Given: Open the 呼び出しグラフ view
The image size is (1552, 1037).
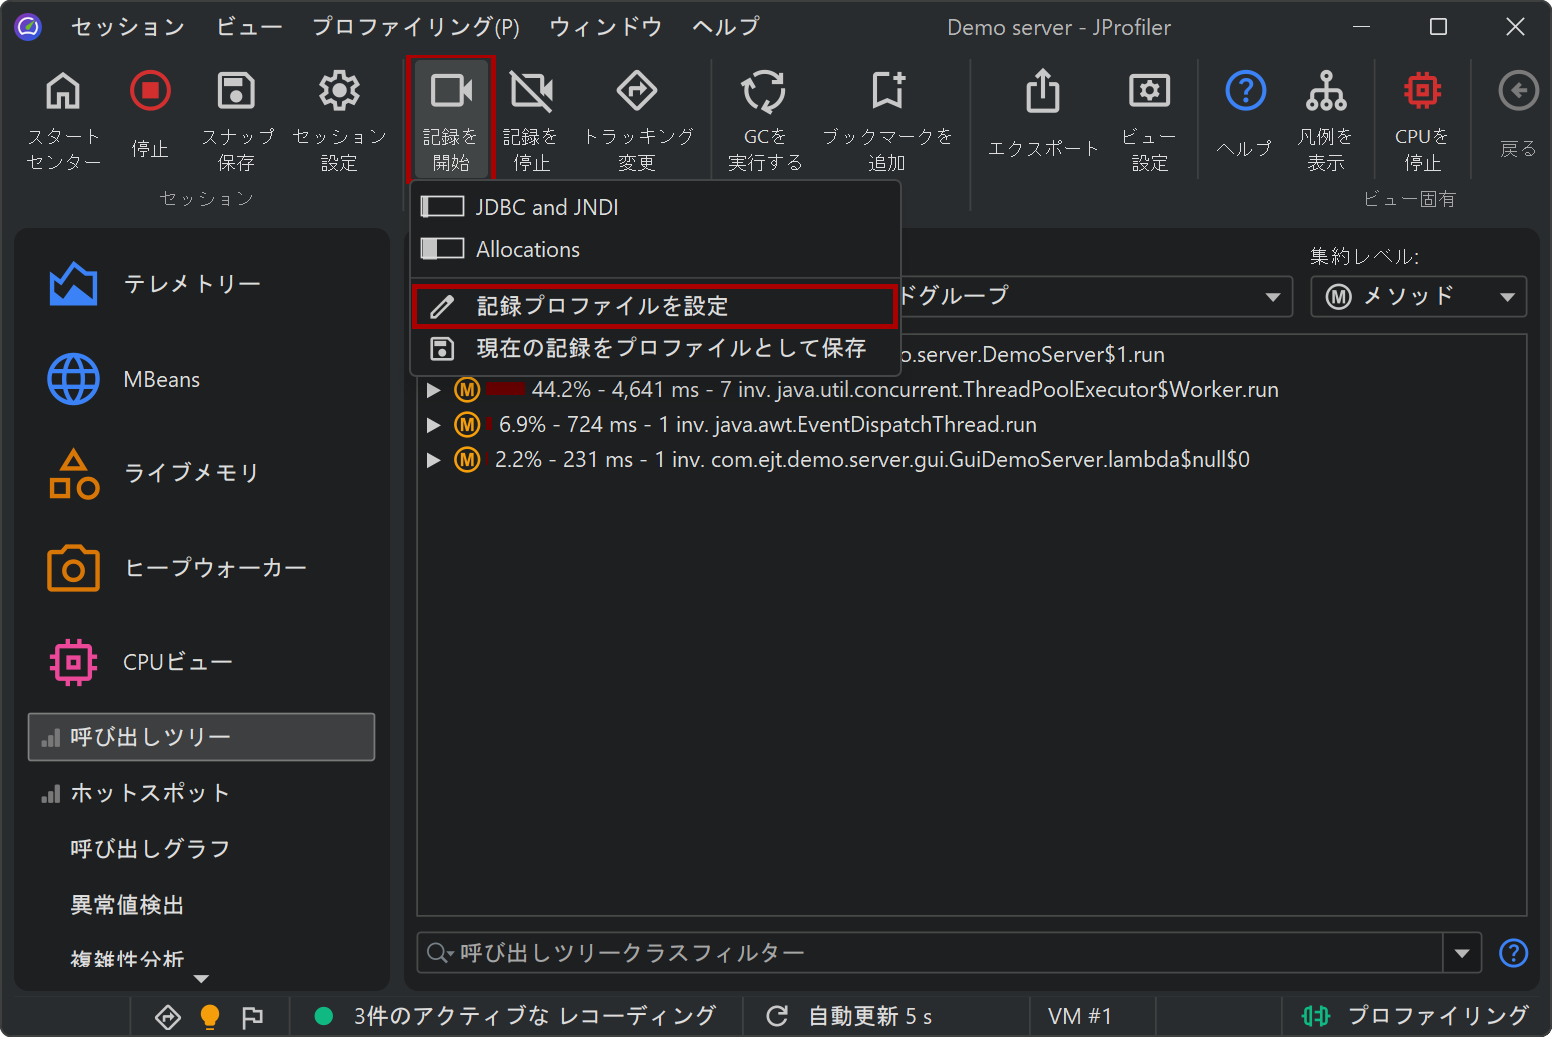Looking at the screenshot, I should click(x=150, y=849).
